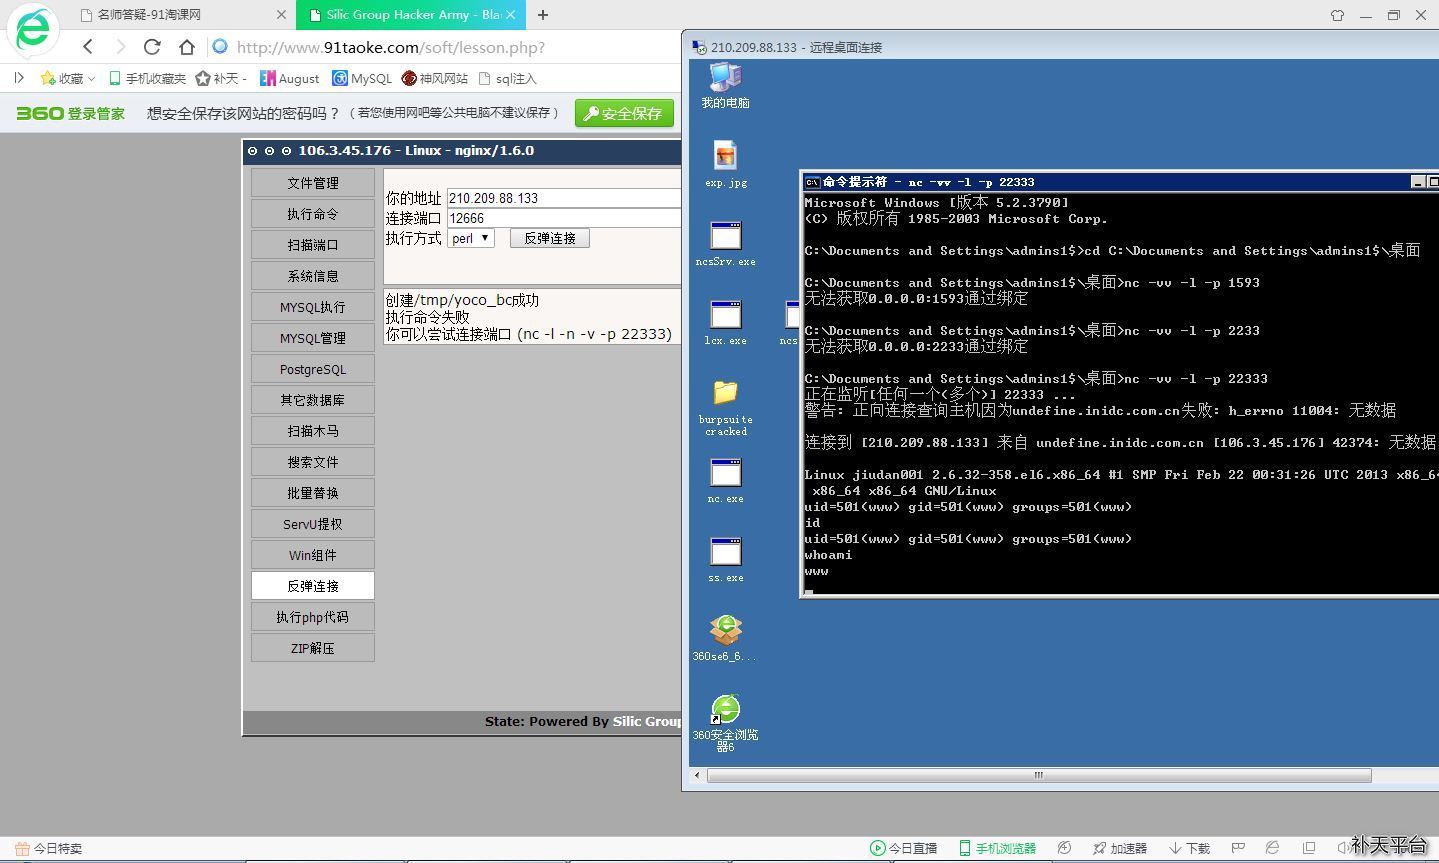Click the green 安全保存 button
Image resolution: width=1439 pixels, height=863 pixels.
click(624, 113)
